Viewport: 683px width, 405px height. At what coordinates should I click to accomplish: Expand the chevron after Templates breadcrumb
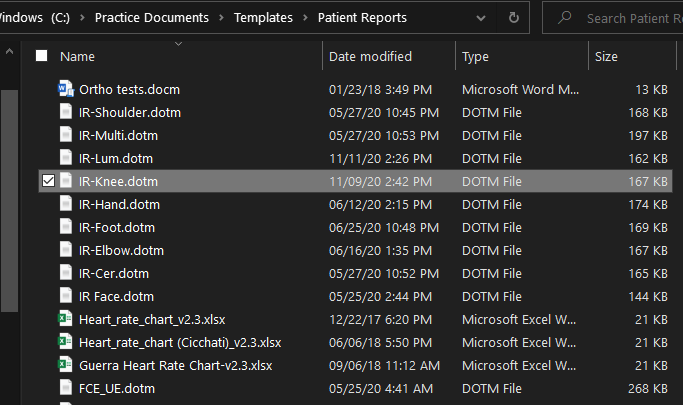point(307,18)
